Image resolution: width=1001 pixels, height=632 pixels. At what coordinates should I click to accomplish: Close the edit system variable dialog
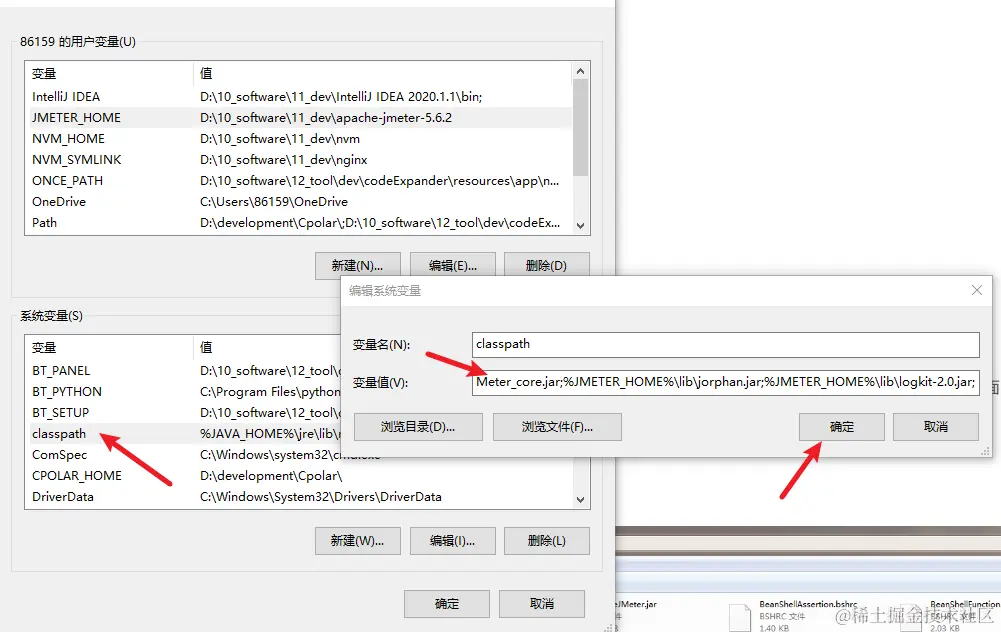[x=976, y=290]
